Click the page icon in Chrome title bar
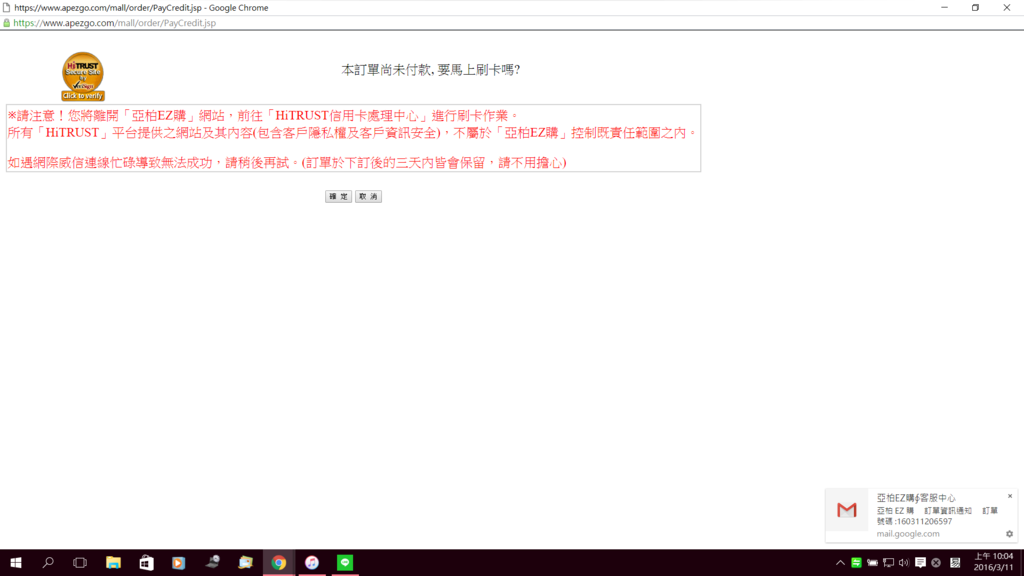The height and width of the screenshot is (576, 1024). coord(7,8)
